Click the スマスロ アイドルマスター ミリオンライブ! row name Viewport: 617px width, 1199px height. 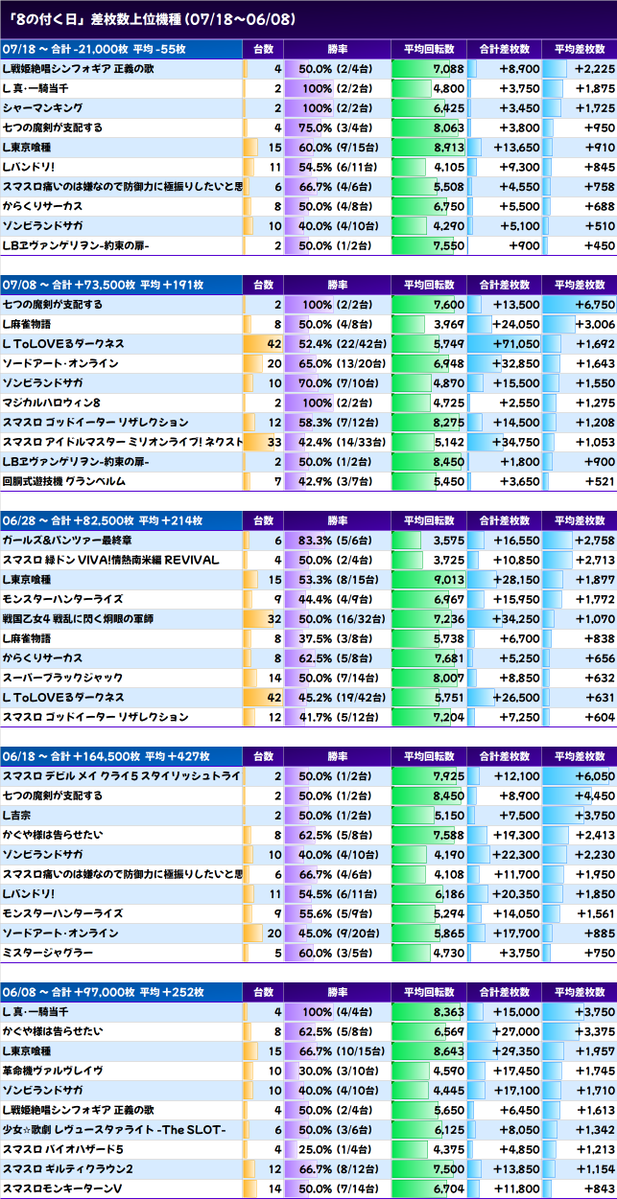(x=122, y=443)
